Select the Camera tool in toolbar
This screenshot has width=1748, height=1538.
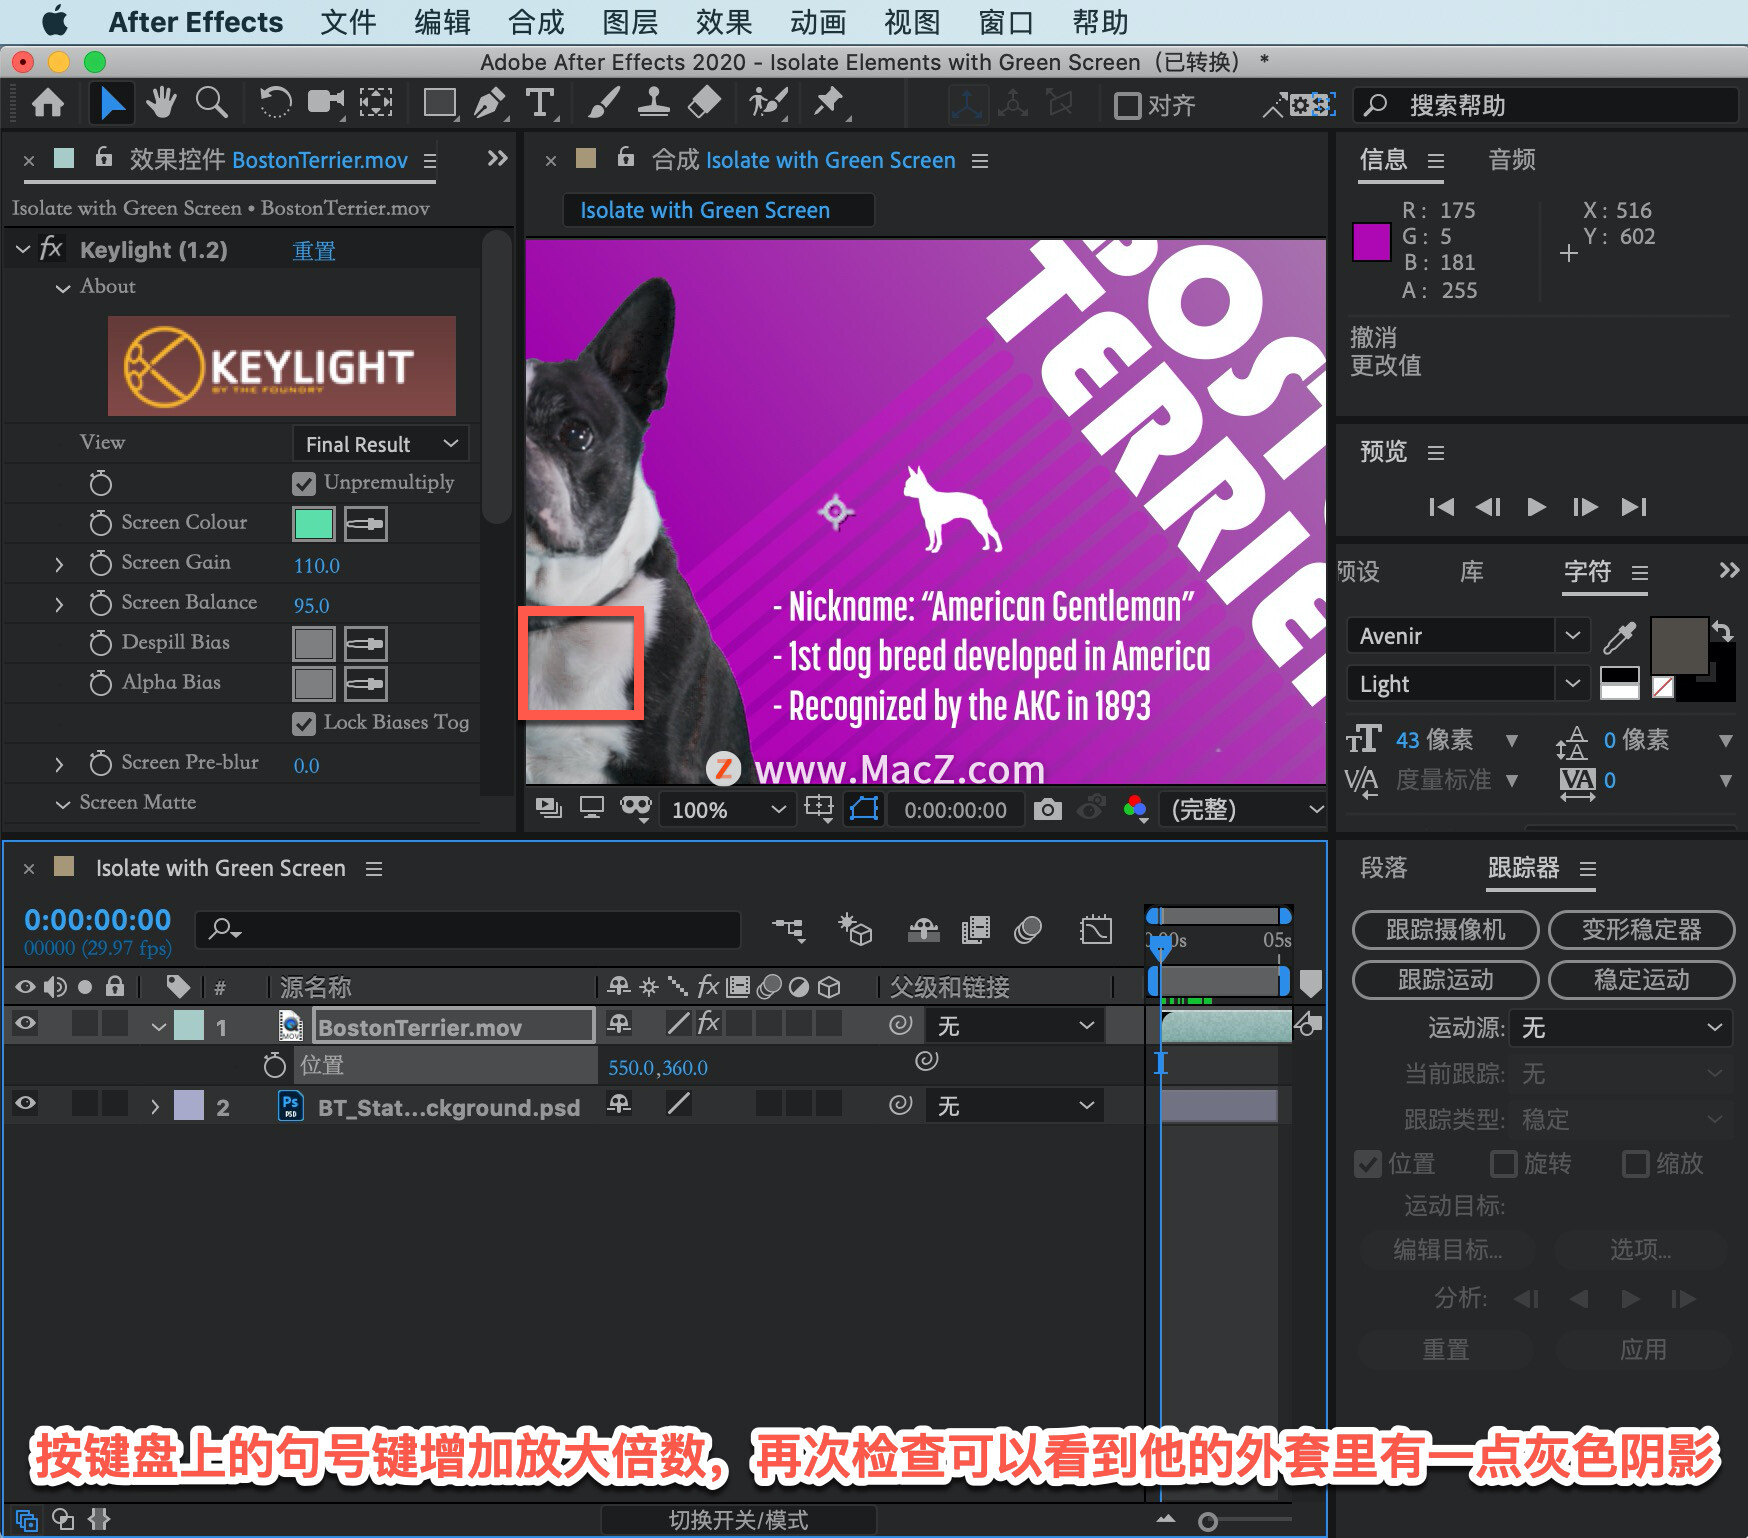(326, 103)
